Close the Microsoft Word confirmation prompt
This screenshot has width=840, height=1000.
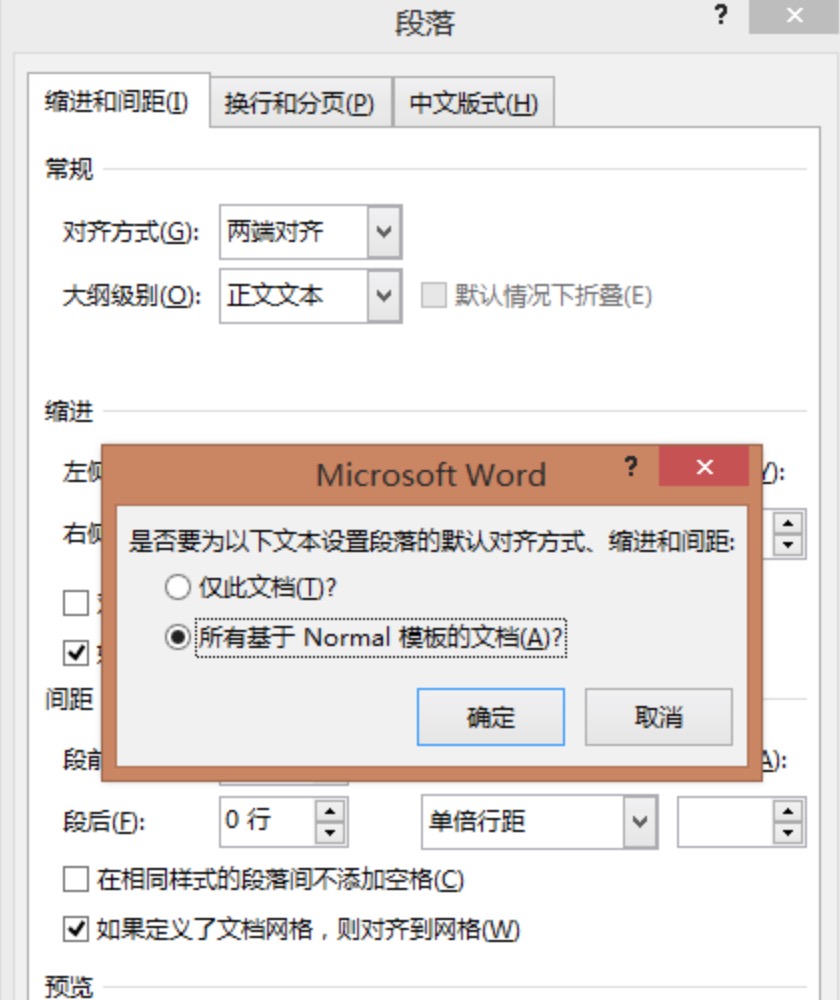click(x=703, y=467)
